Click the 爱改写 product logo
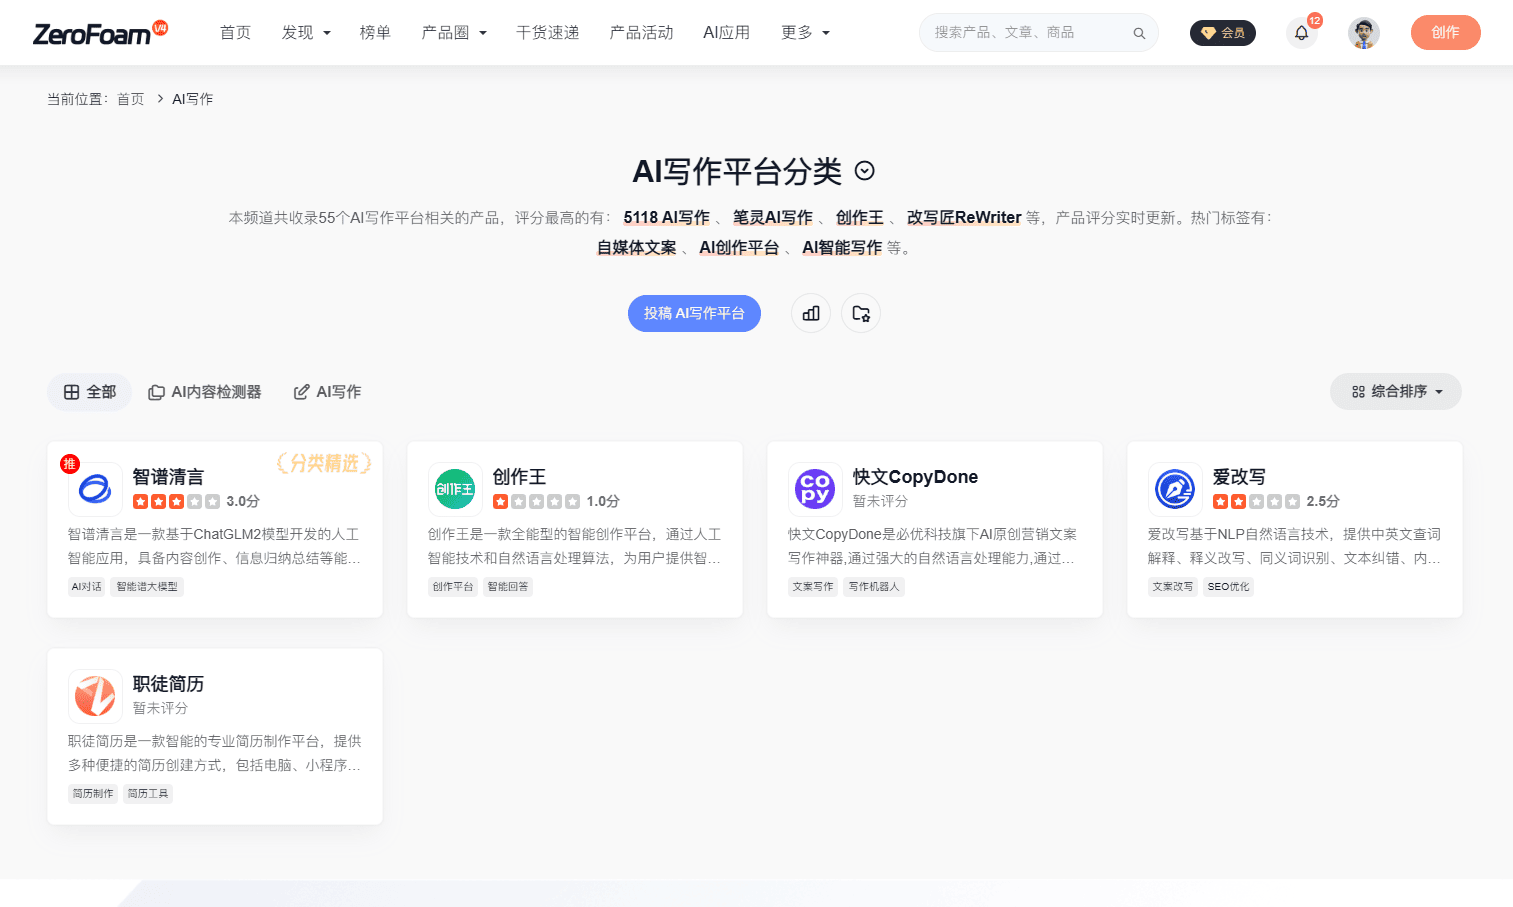Image resolution: width=1513 pixels, height=907 pixels. tap(1175, 489)
